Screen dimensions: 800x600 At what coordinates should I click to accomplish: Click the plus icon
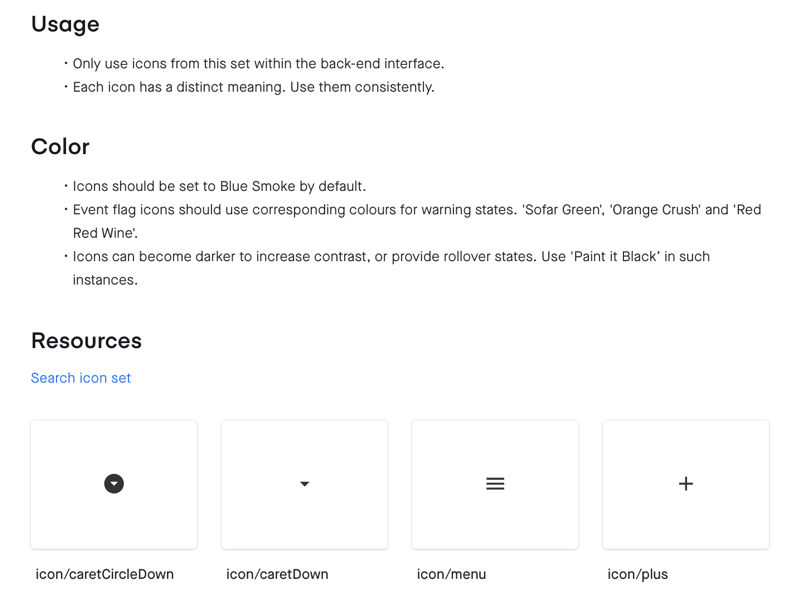[686, 484]
